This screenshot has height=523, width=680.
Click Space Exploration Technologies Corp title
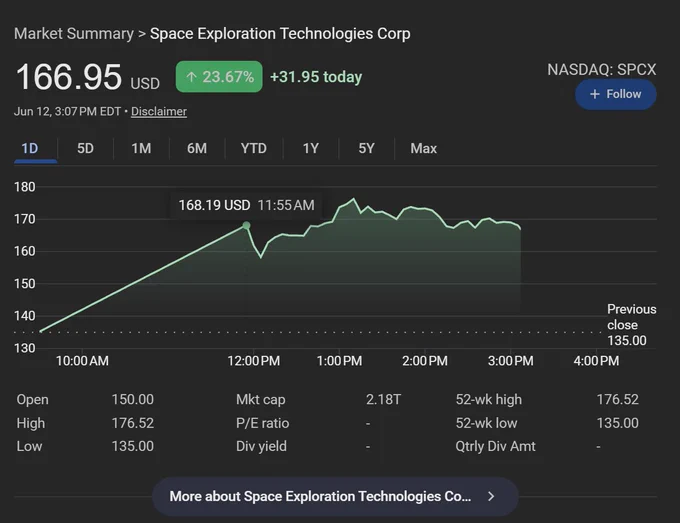pyautogui.click(x=280, y=34)
